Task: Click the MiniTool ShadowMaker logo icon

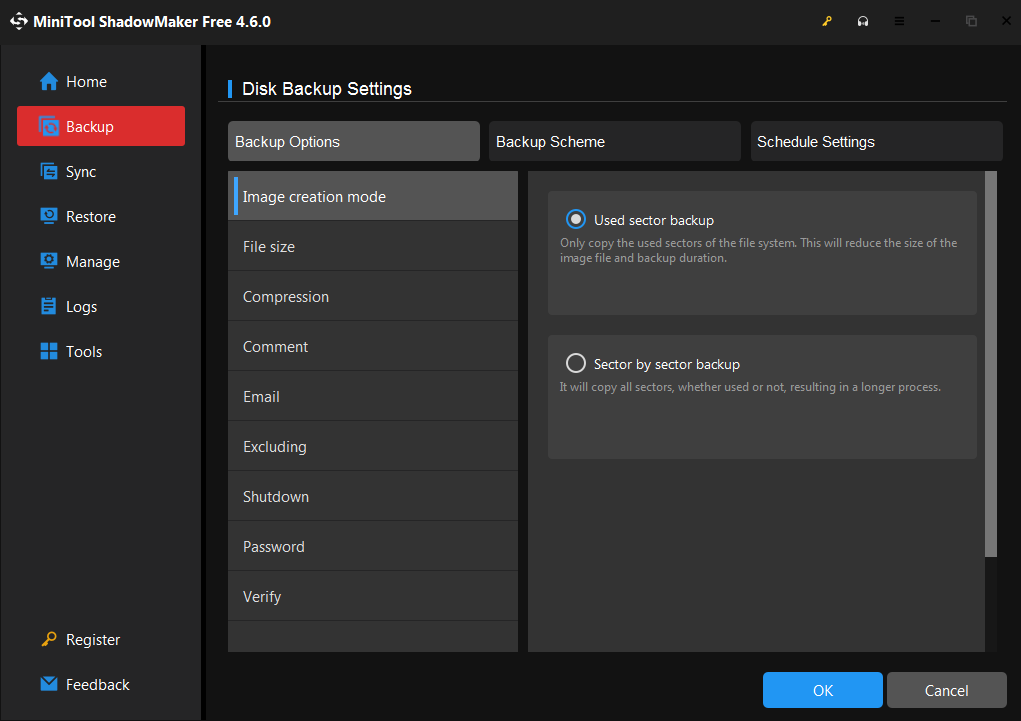Action: coord(19,21)
